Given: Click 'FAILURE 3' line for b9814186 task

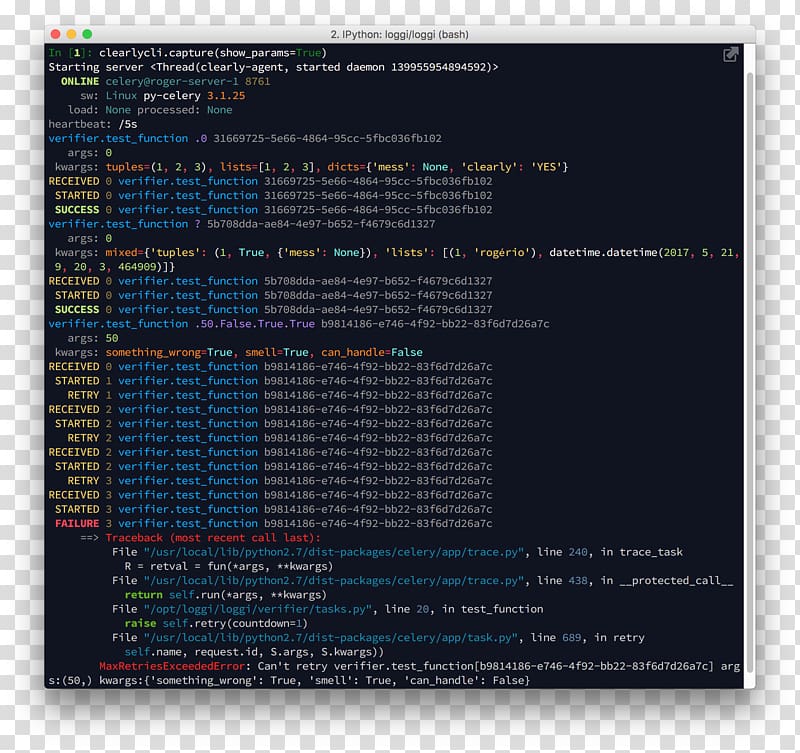Looking at the screenshot, I should [273, 524].
